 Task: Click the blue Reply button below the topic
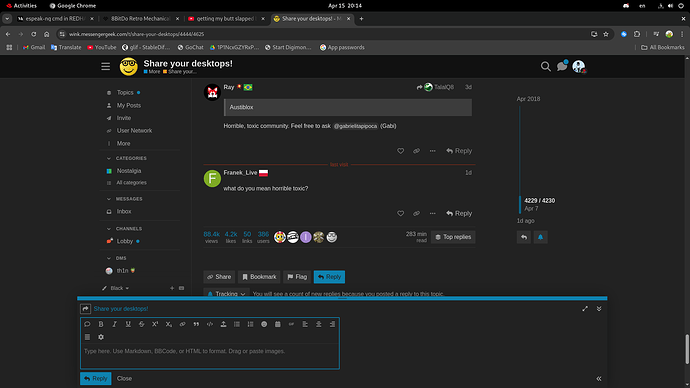329,277
